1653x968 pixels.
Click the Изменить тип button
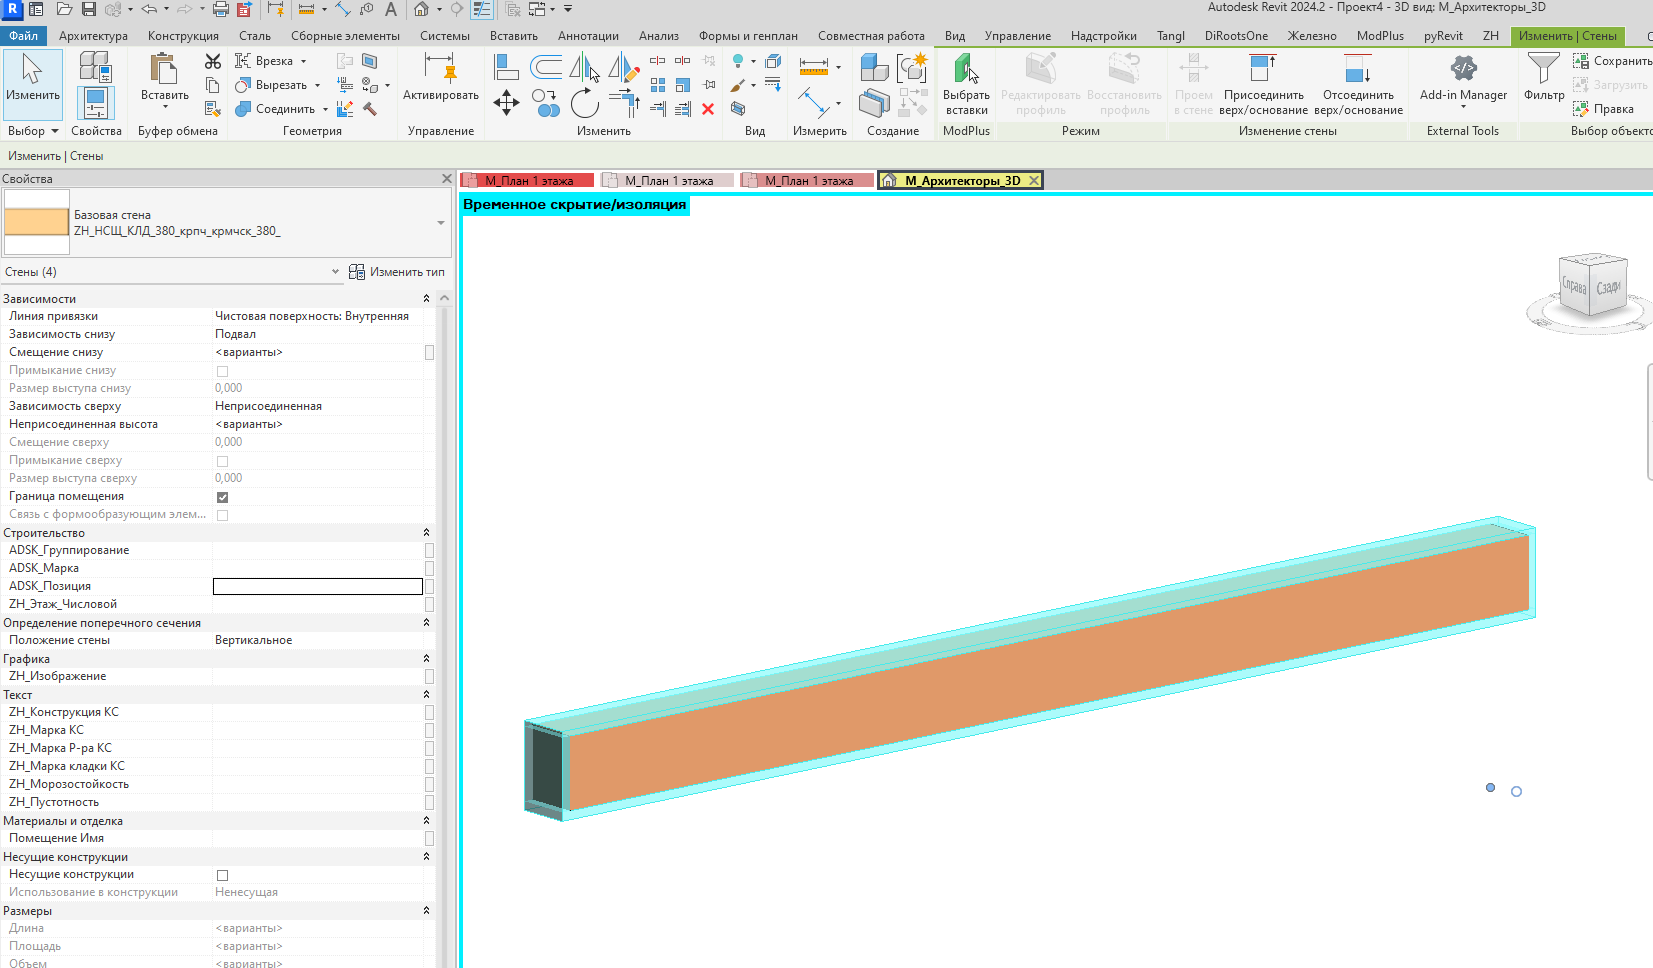coord(397,272)
